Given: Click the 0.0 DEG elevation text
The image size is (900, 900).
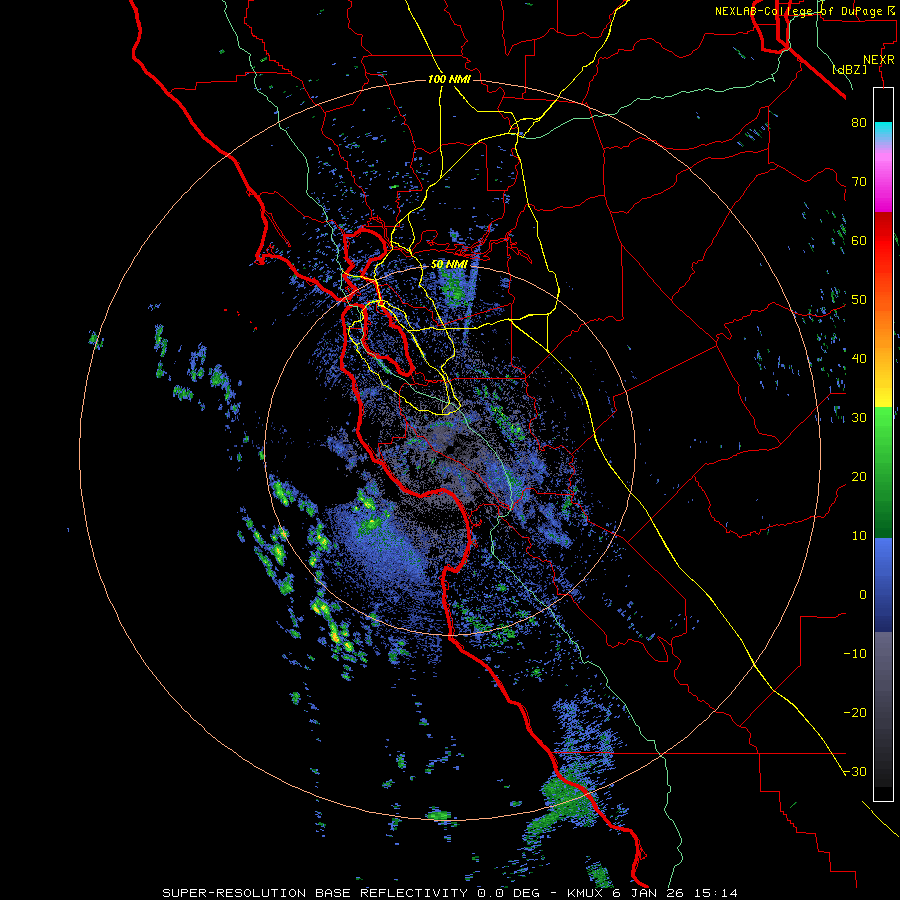Looking at the screenshot, I should coord(511,893).
